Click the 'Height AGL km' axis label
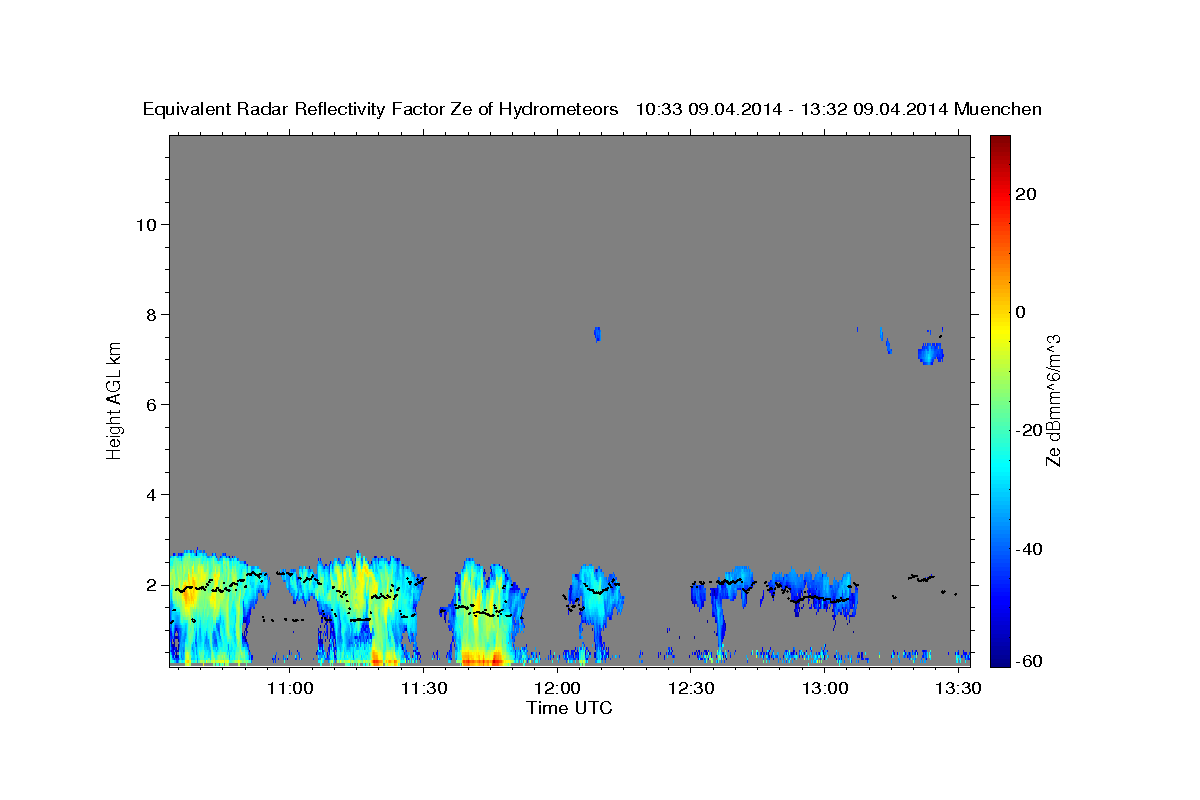 [114, 399]
